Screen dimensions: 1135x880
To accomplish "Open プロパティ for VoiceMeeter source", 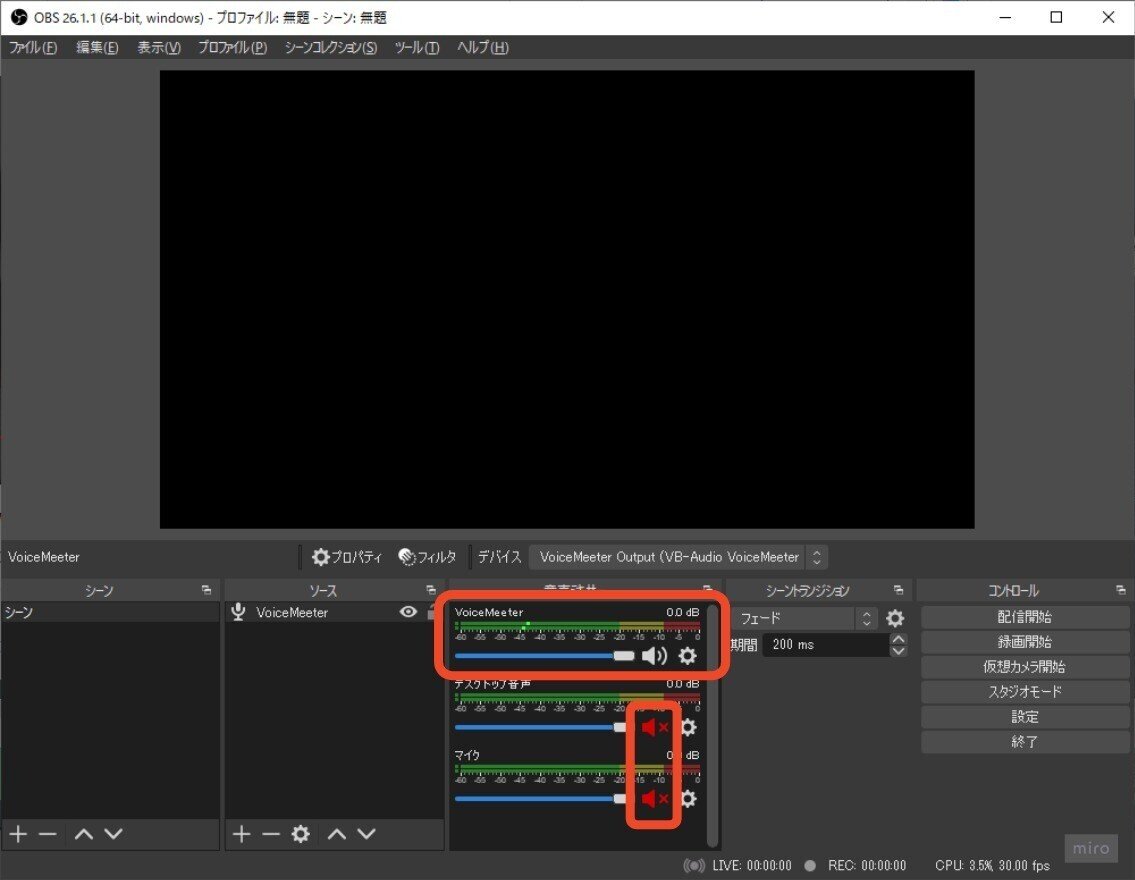I will 346,557.
